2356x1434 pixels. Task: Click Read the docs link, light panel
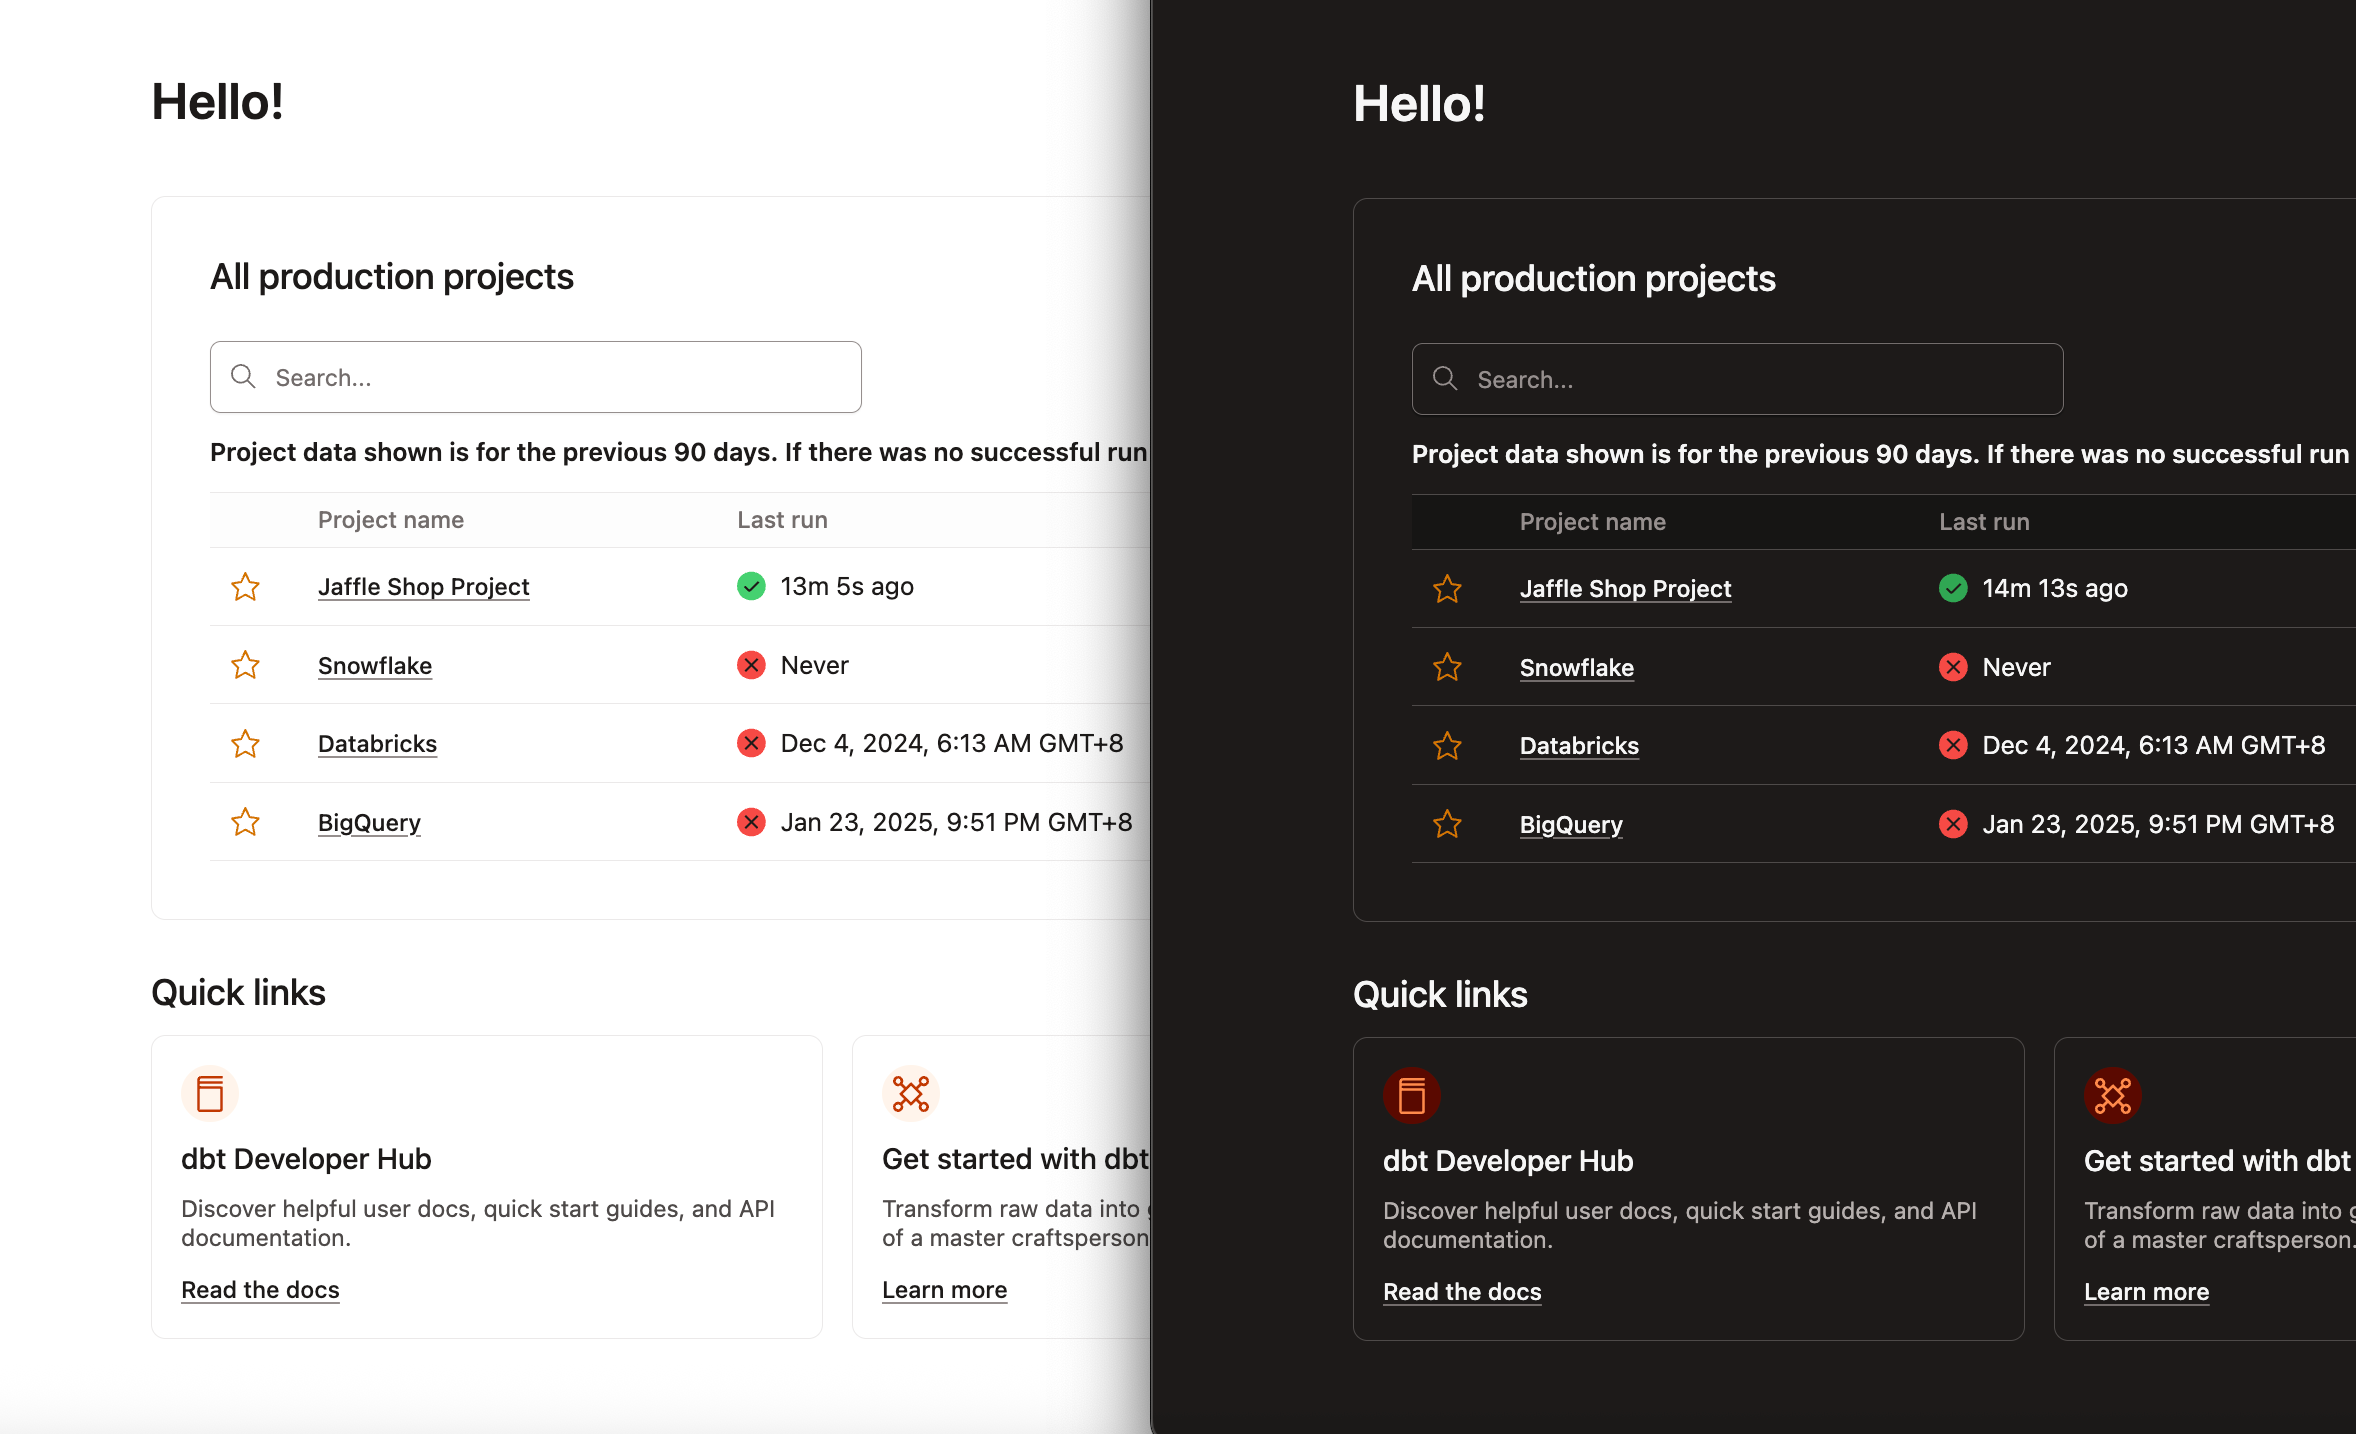tap(260, 1290)
